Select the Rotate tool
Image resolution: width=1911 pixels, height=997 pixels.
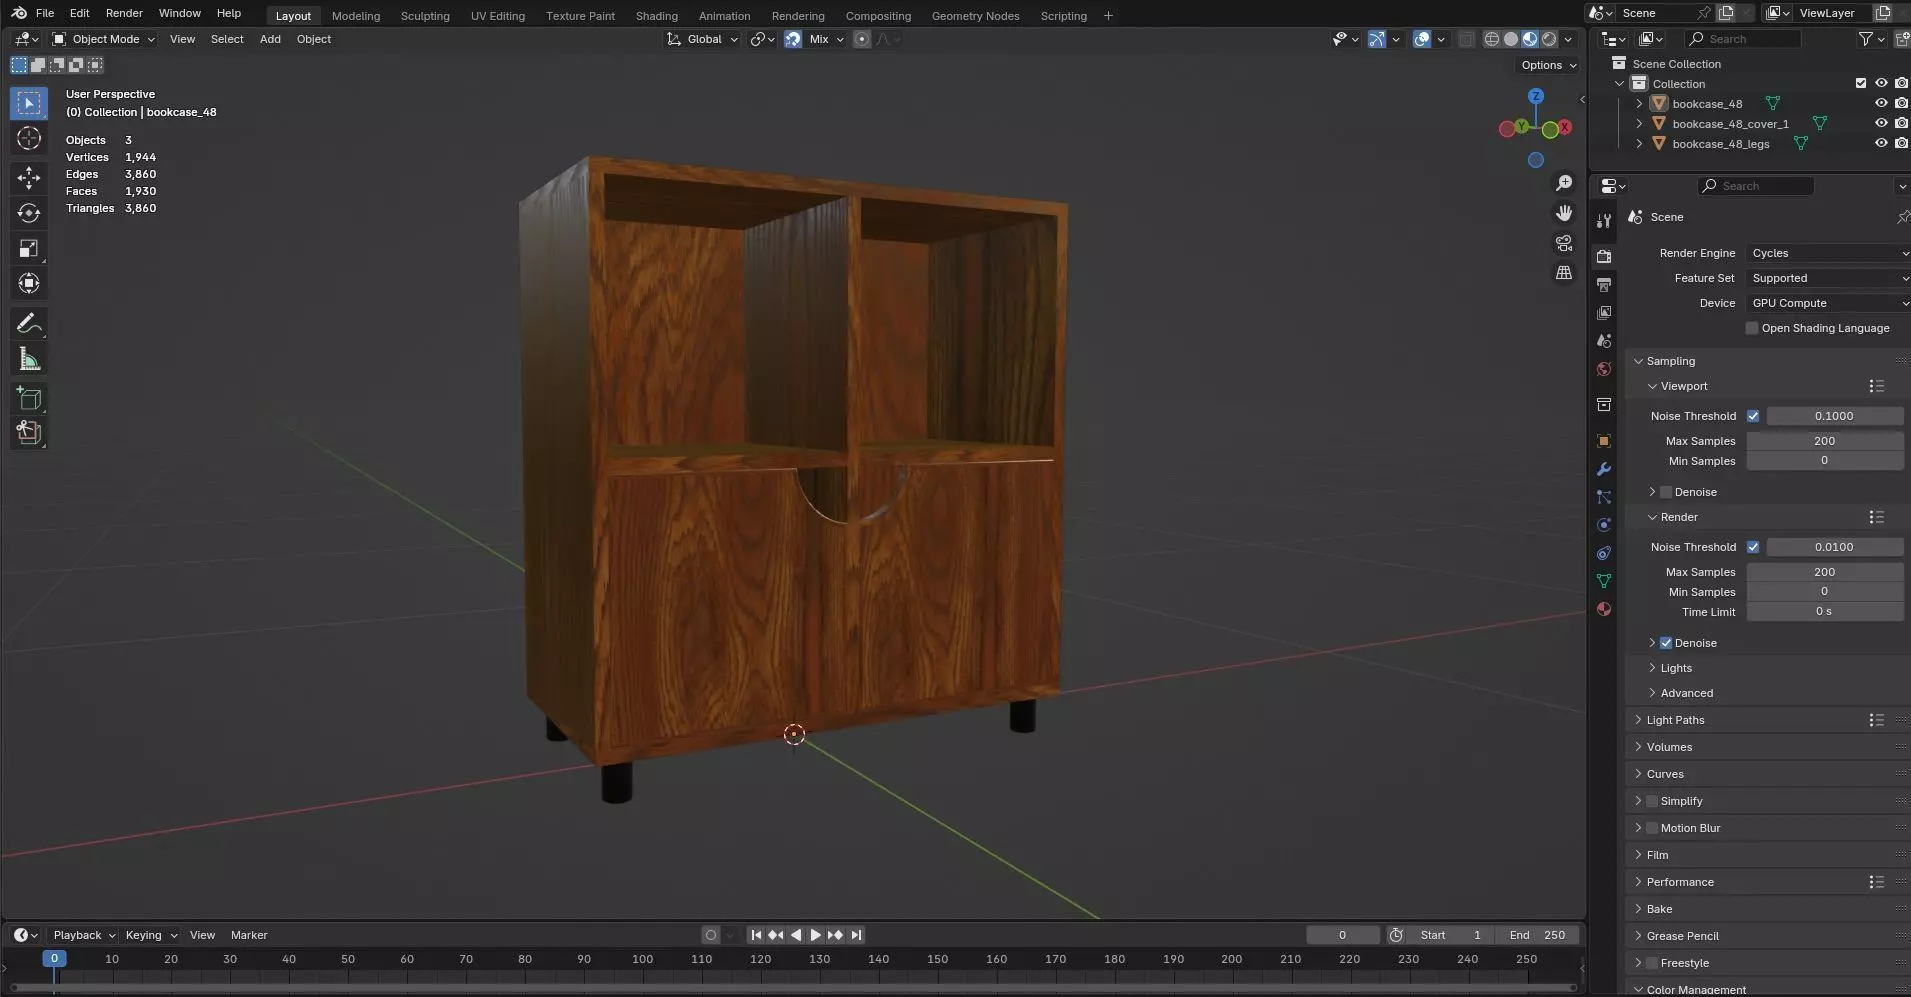point(29,213)
